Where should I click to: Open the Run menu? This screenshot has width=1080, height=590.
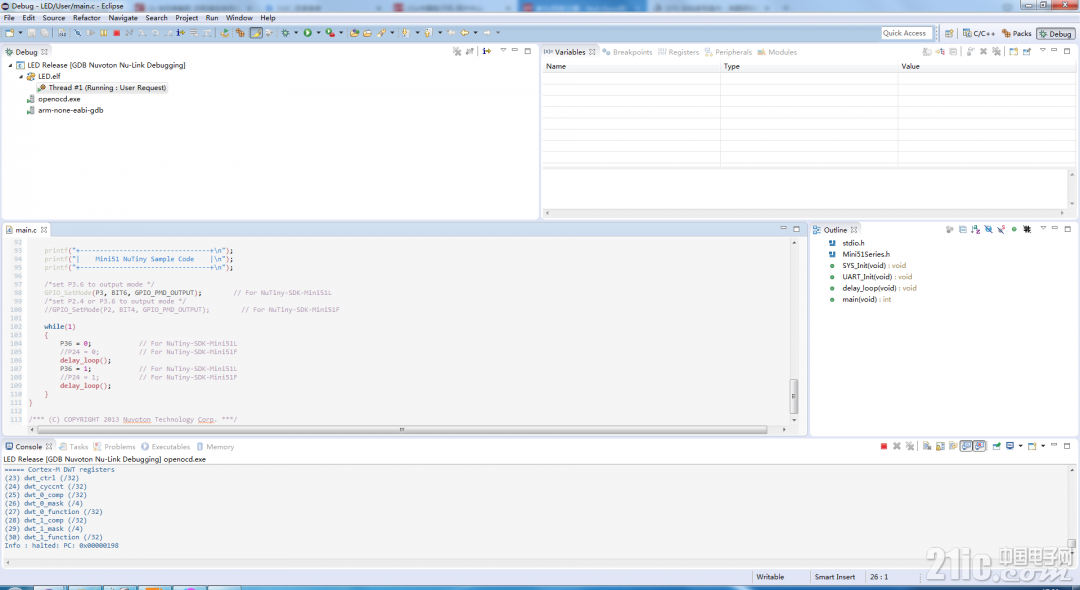pos(211,18)
